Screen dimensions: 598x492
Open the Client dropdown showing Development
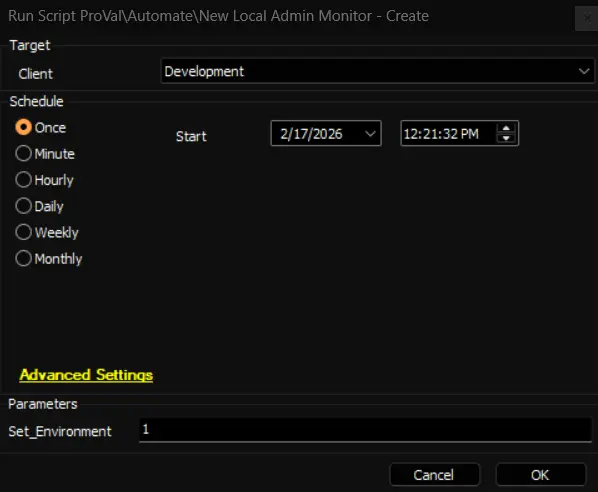(x=378, y=71)
